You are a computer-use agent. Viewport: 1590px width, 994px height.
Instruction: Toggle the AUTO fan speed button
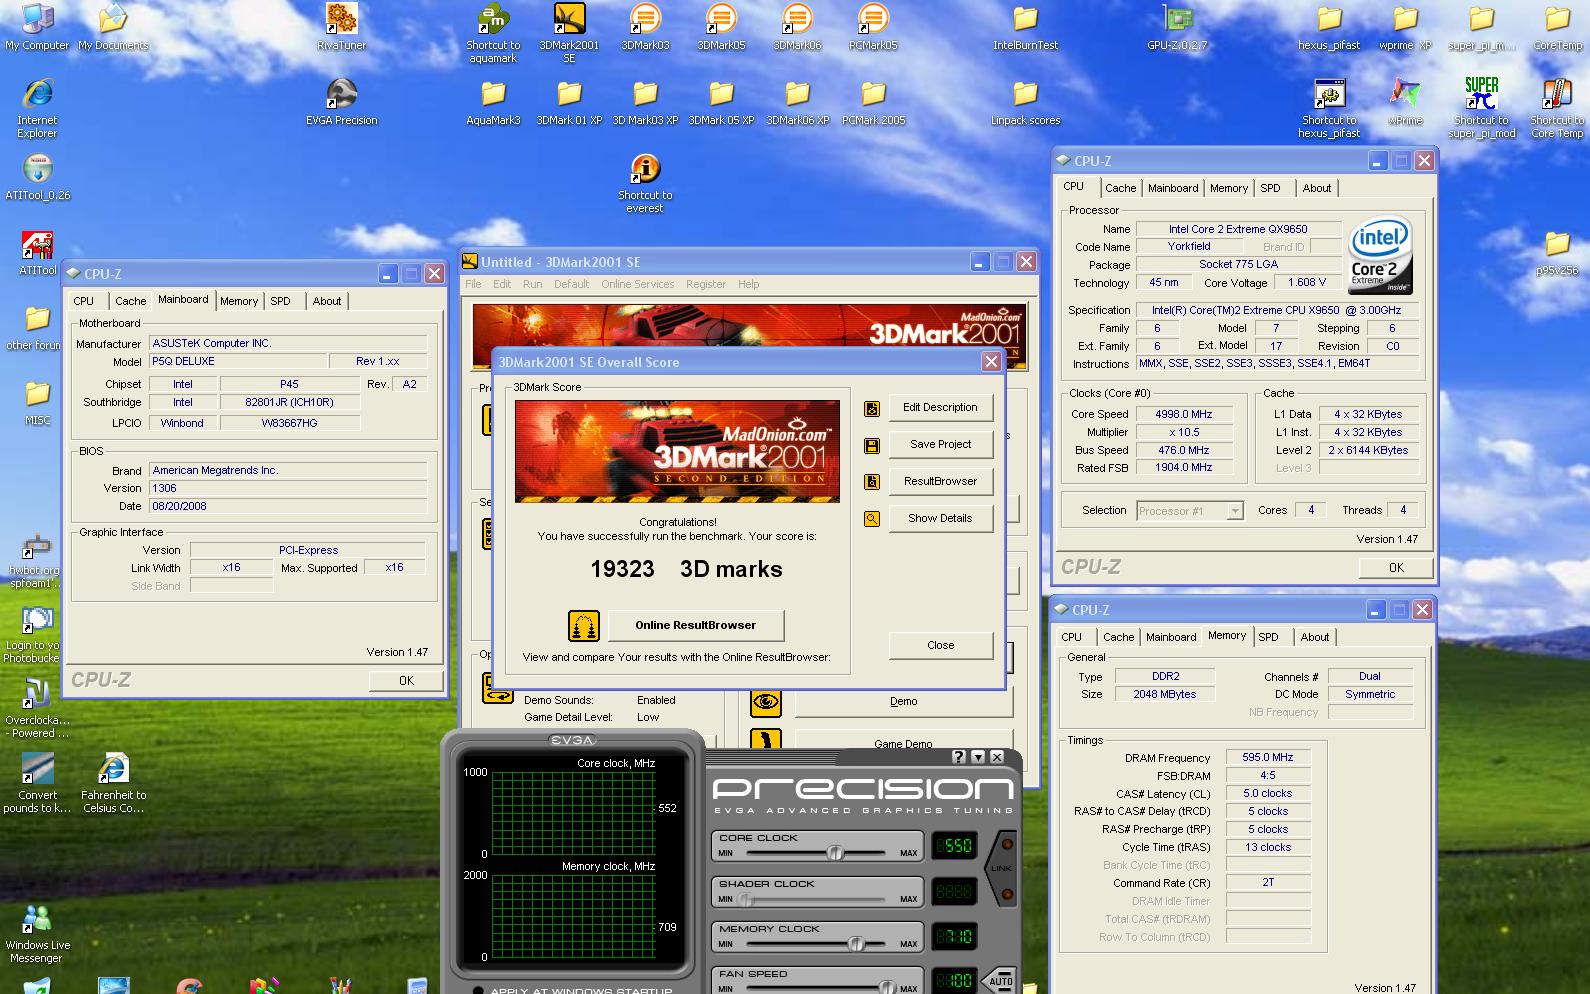(1001, 981)
